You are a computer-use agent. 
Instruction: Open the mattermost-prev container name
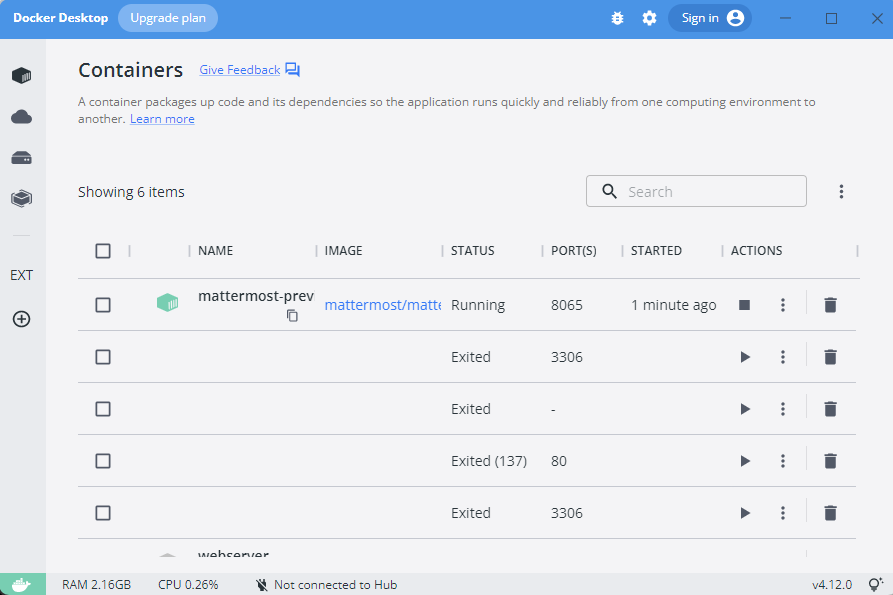tap(256, 296)
